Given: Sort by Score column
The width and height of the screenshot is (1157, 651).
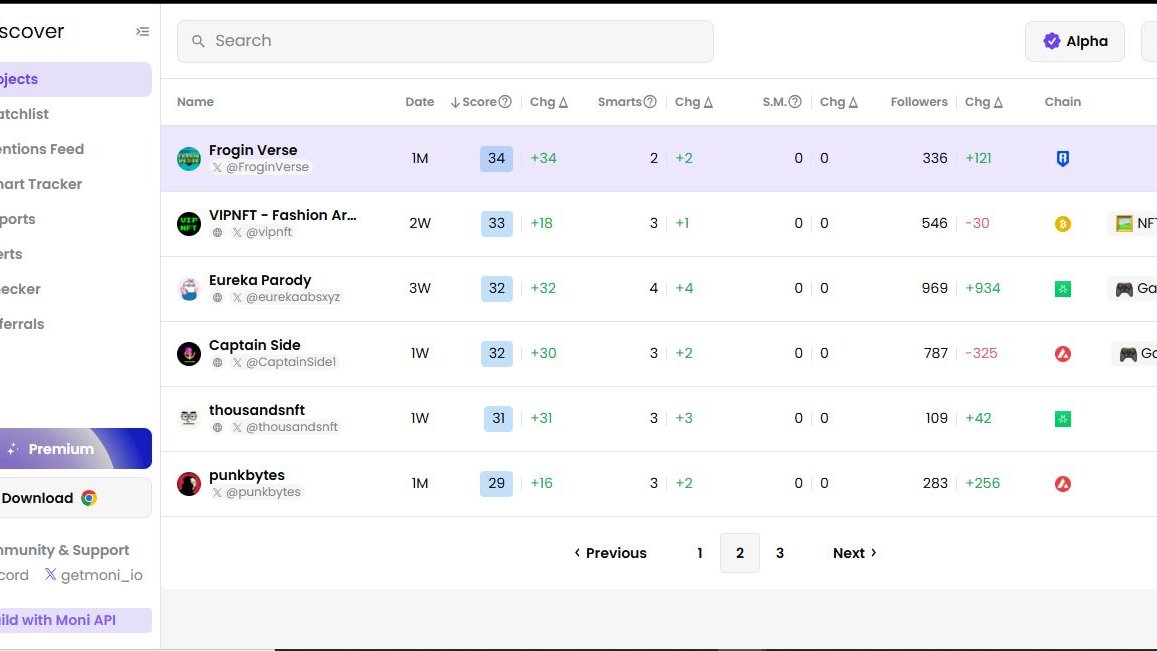Looking at the screenshot, I should pos(480,102).
